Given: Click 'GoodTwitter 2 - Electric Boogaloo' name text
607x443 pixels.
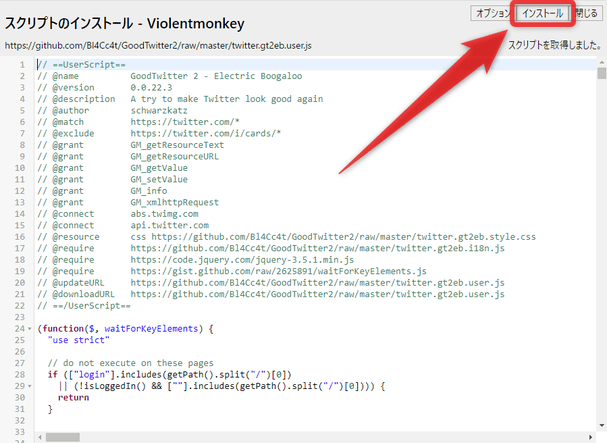Looking at the screenshot, I should pos(216,76).
